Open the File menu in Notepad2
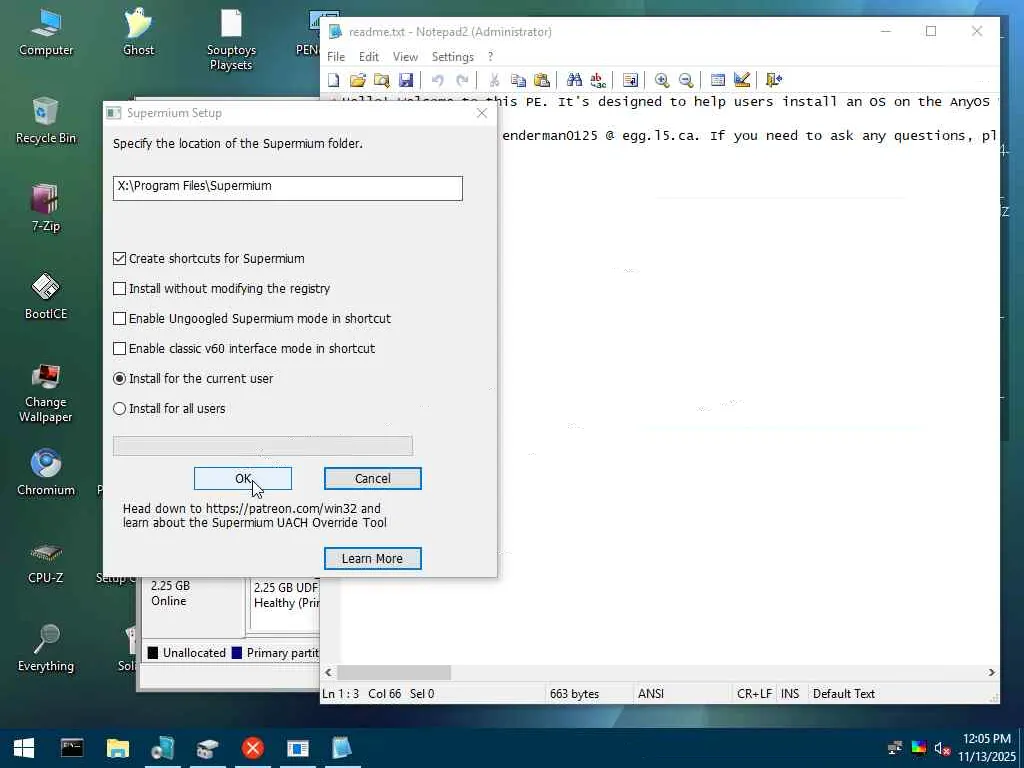The height and width of the screenshot is (768, 1024). pos(336,57)
